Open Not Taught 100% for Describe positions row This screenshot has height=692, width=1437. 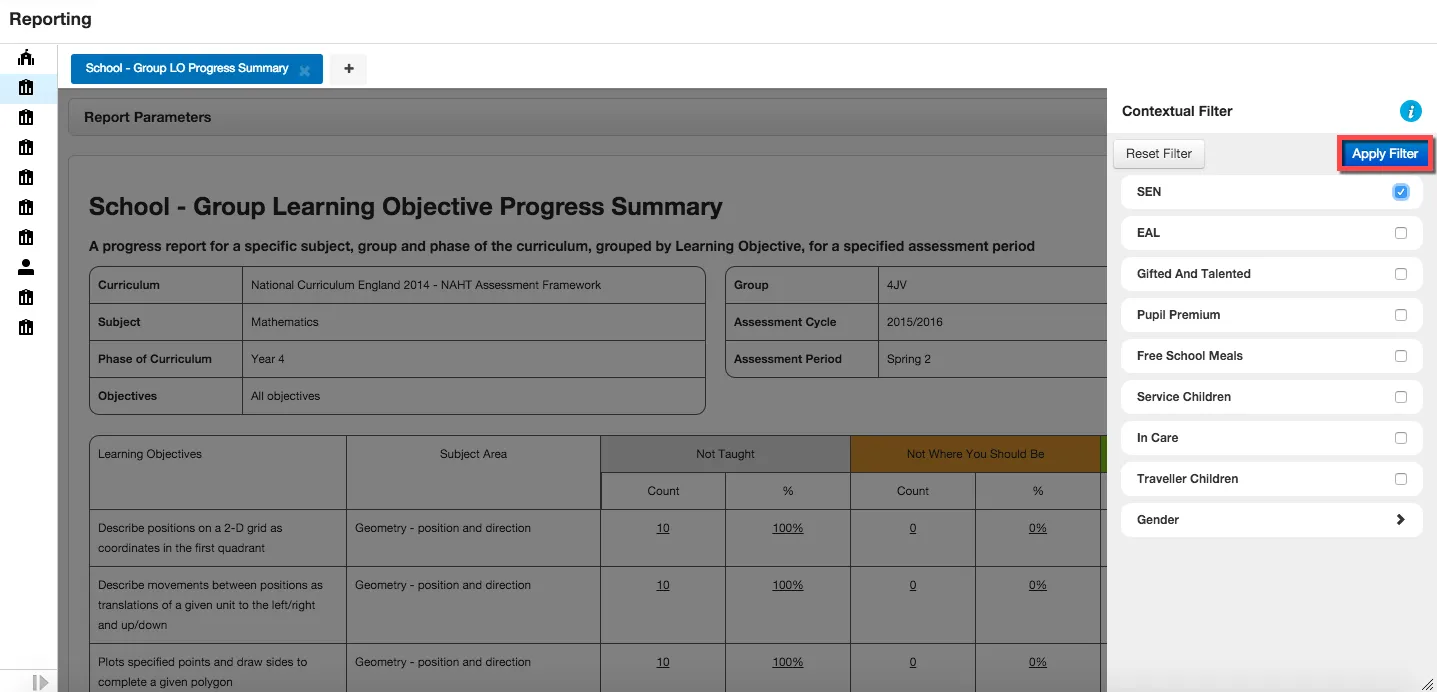[788, 528]
